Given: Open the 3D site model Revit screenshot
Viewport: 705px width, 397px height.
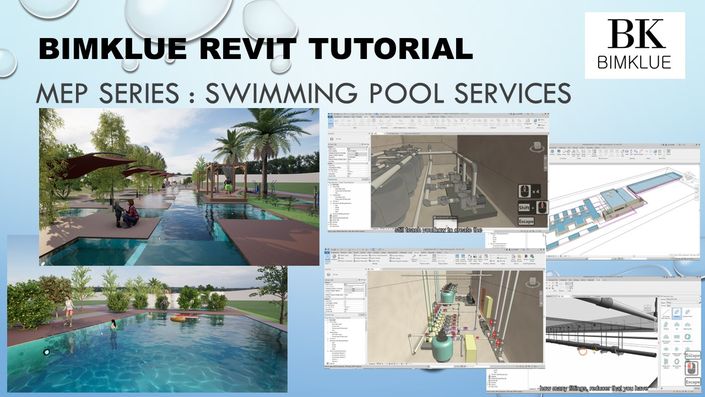Looking at the screenshot, I should click(x=625, y=201).
